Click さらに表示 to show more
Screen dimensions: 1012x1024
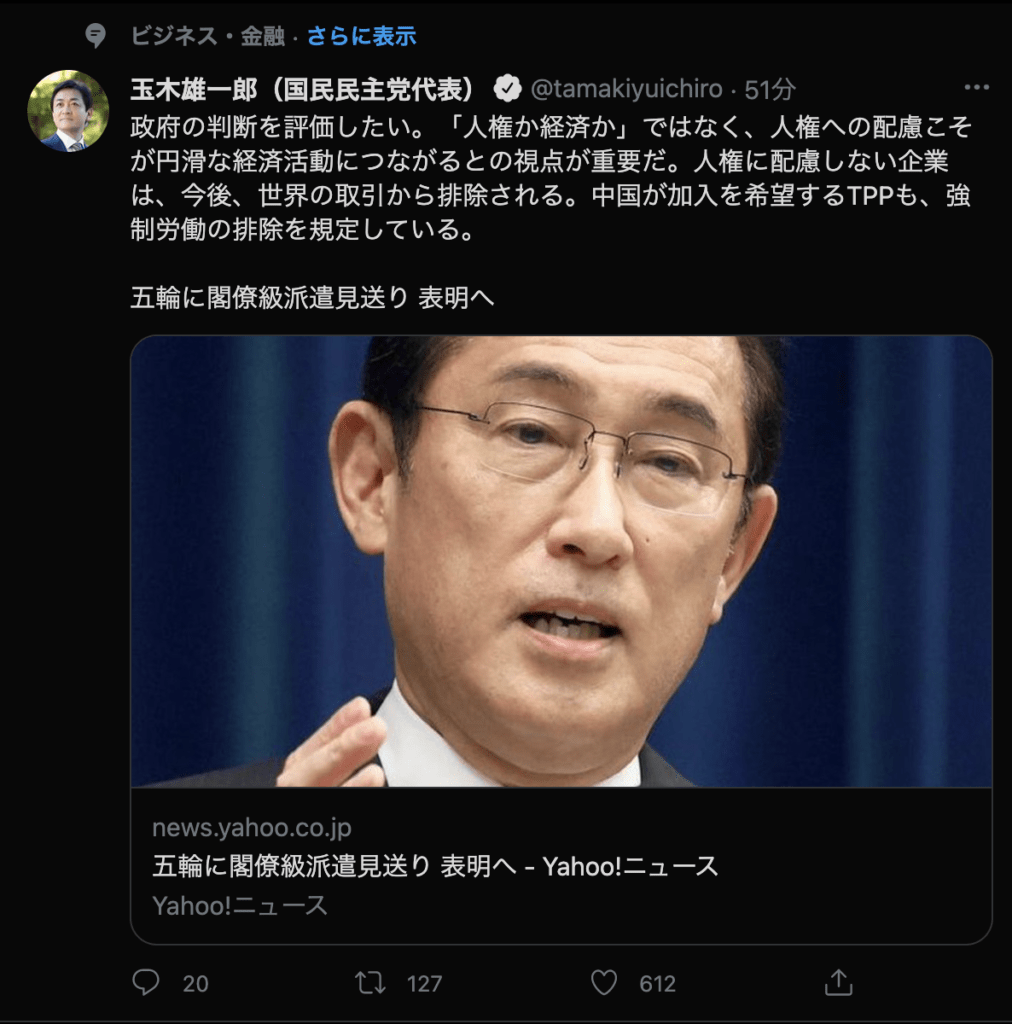click(361, 36)
